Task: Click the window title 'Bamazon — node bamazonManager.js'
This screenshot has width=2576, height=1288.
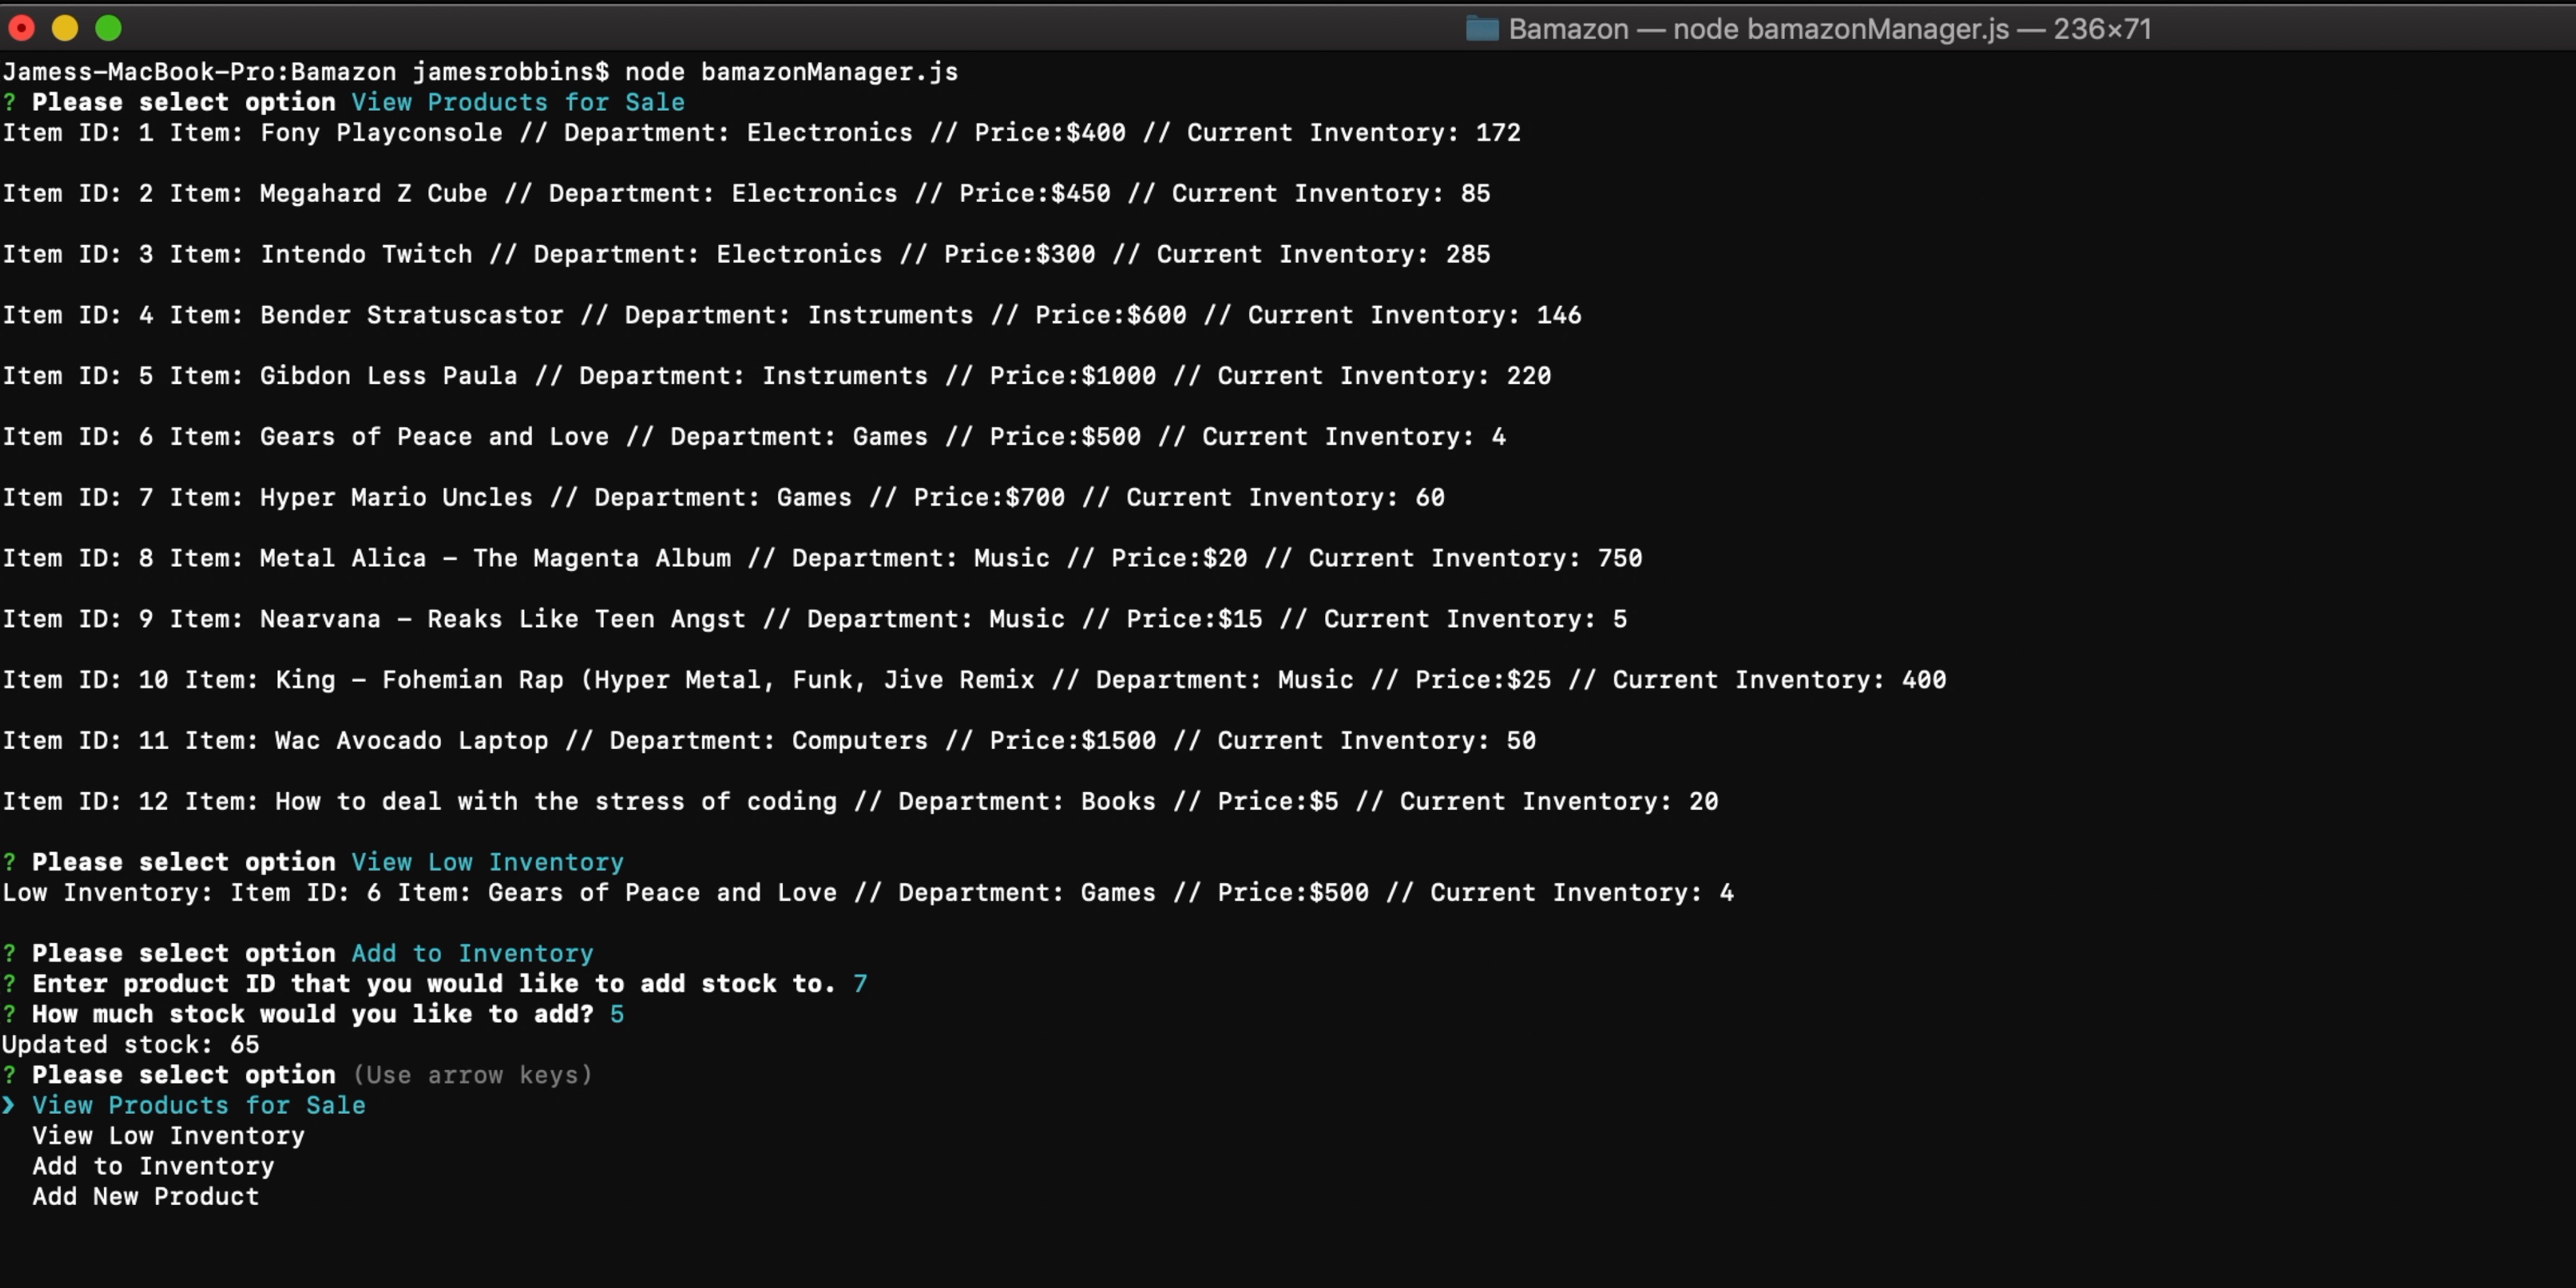Action: point(1829,28)
